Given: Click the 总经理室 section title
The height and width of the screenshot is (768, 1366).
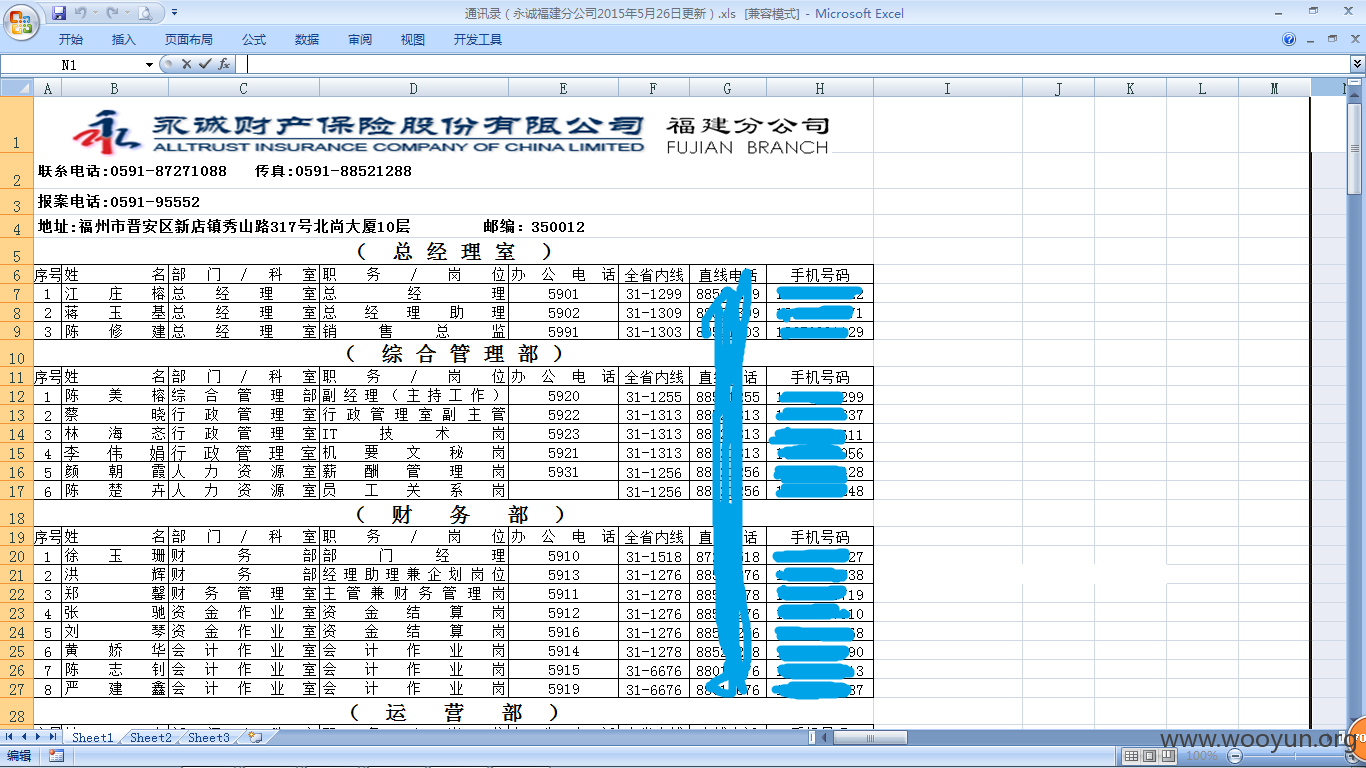Looking at the screenshot, I should click(x=454, y=251).
